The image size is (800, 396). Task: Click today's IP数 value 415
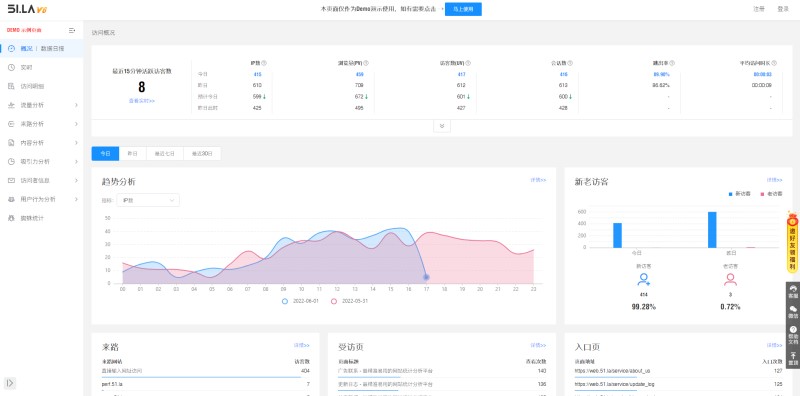point(257,75)
